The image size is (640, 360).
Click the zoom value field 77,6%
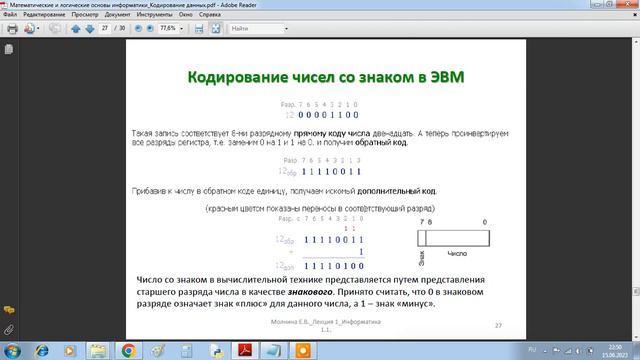(168, 29)
